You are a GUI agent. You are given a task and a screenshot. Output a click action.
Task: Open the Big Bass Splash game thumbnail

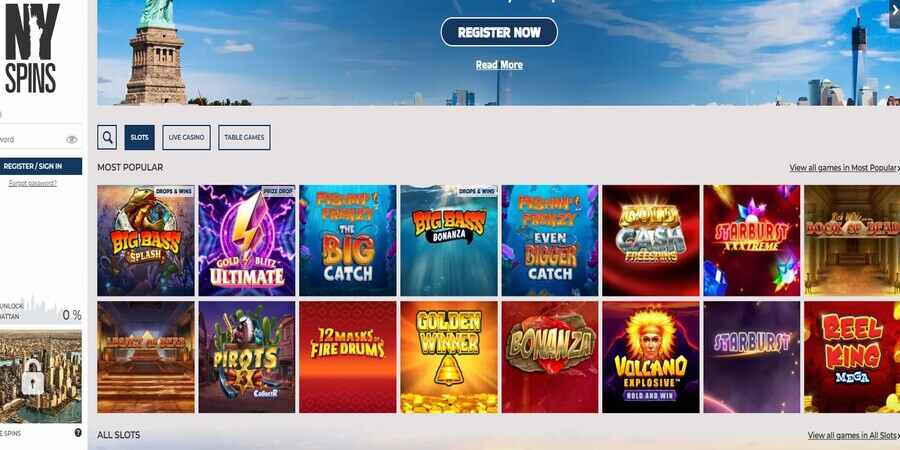click(146, 240)
